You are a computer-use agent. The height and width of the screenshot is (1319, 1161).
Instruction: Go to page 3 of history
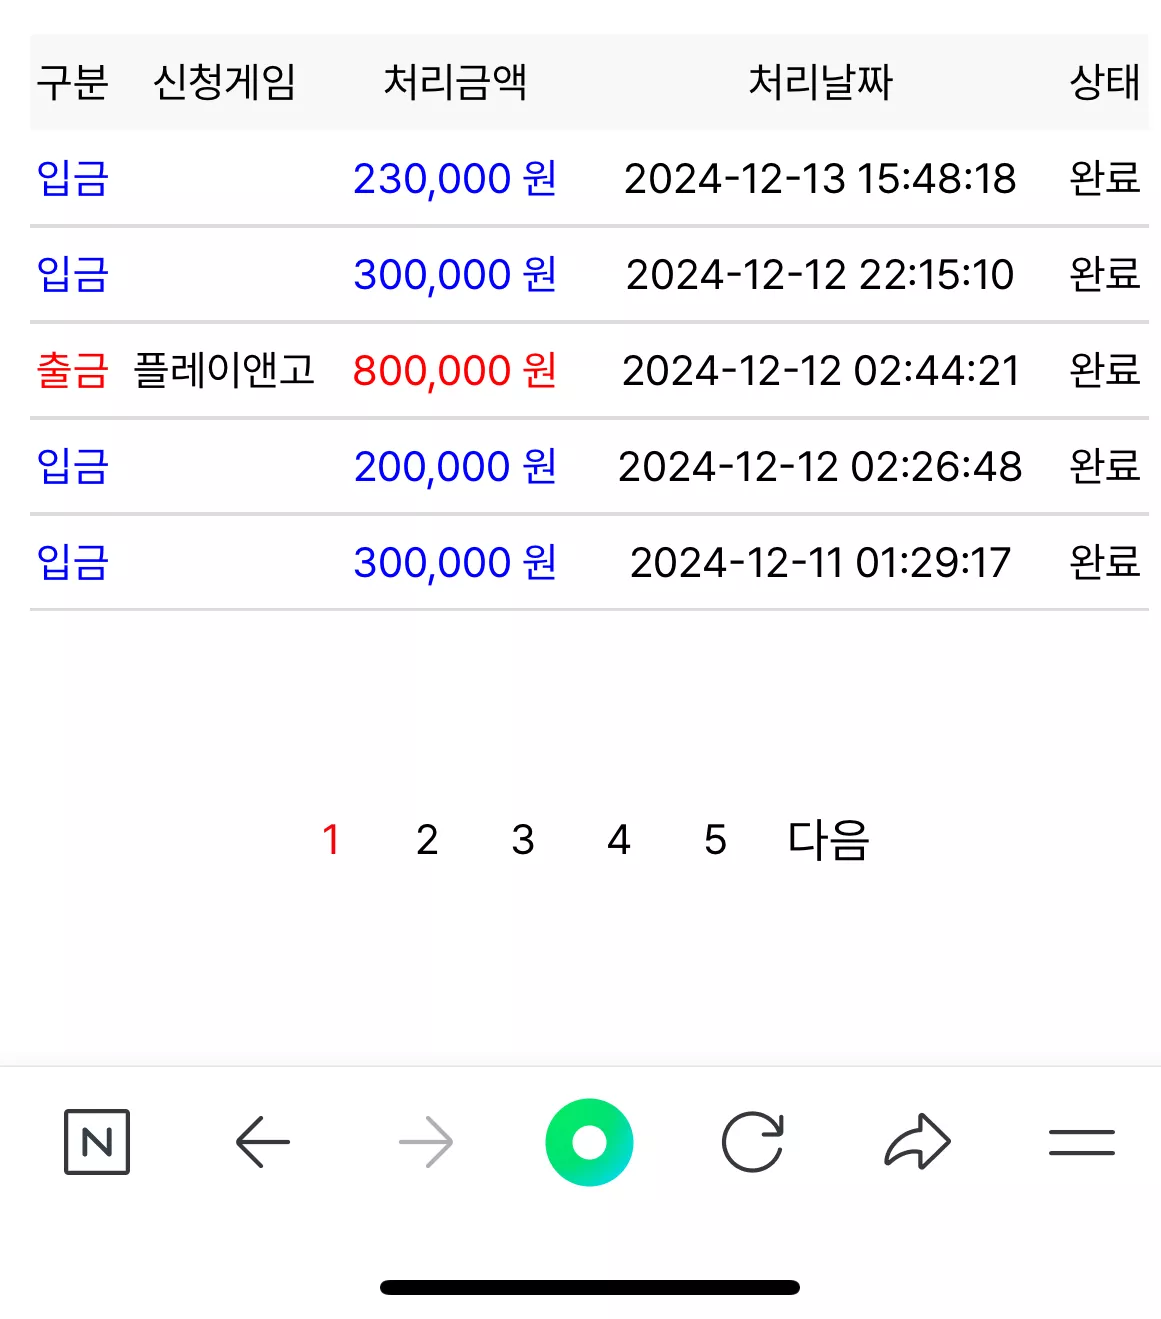[x=523, y=840]
